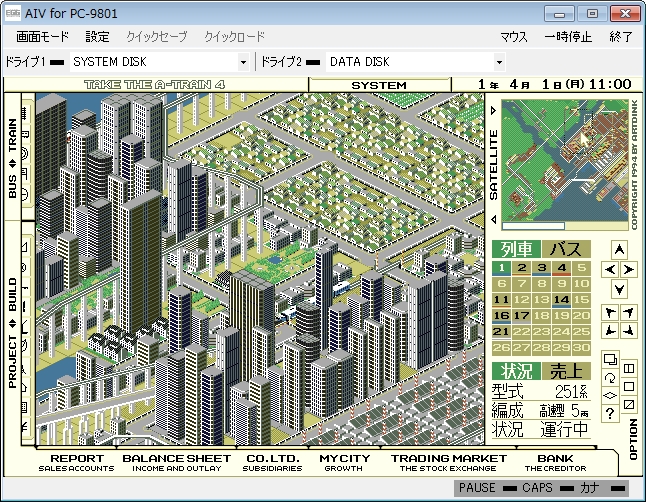Click the down arrow to pan the map down
Image resolution: width=646 pixels, height=502 pixels.
(x=619, y=289)
